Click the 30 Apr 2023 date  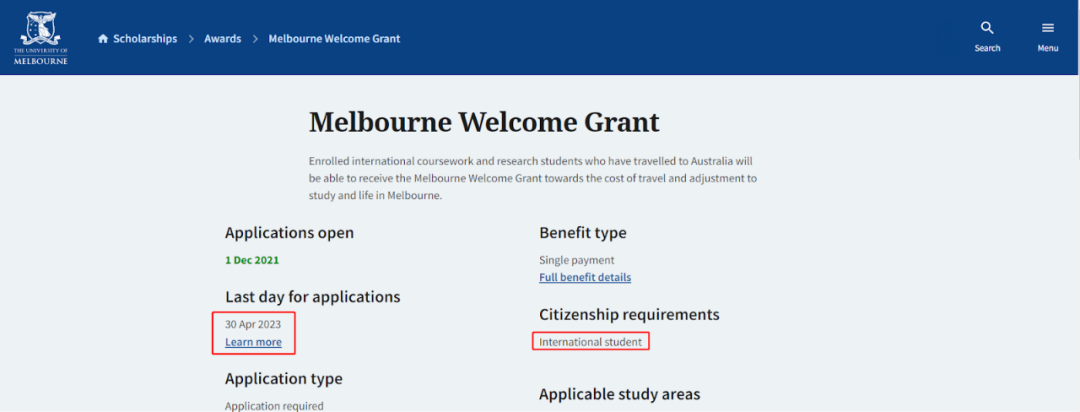pos(253,323)
